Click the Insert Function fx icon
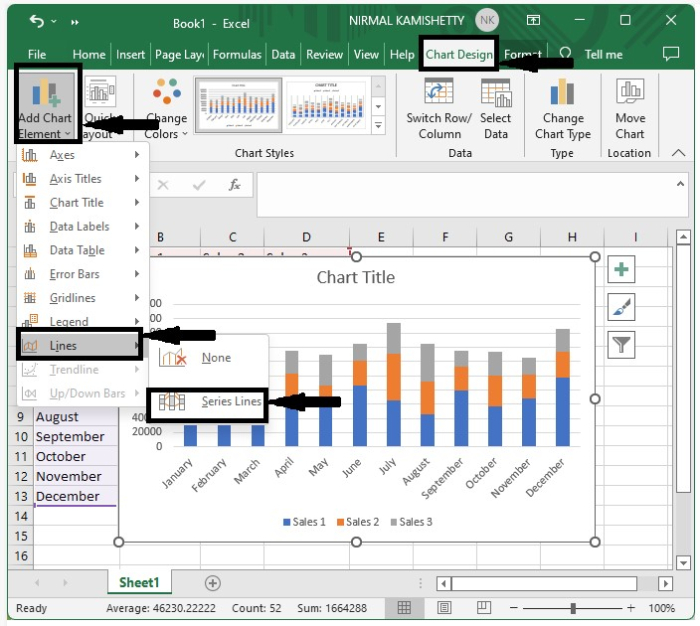This screenshot has height=626, width=700. (234, 184)
